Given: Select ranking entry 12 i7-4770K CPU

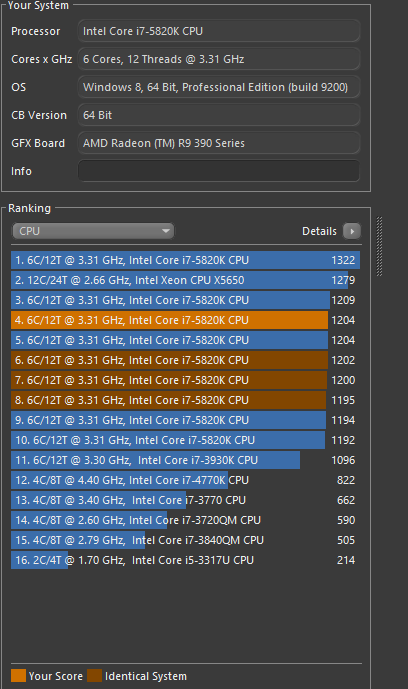Looking at the screenshot, I should (x=185, y=480).
